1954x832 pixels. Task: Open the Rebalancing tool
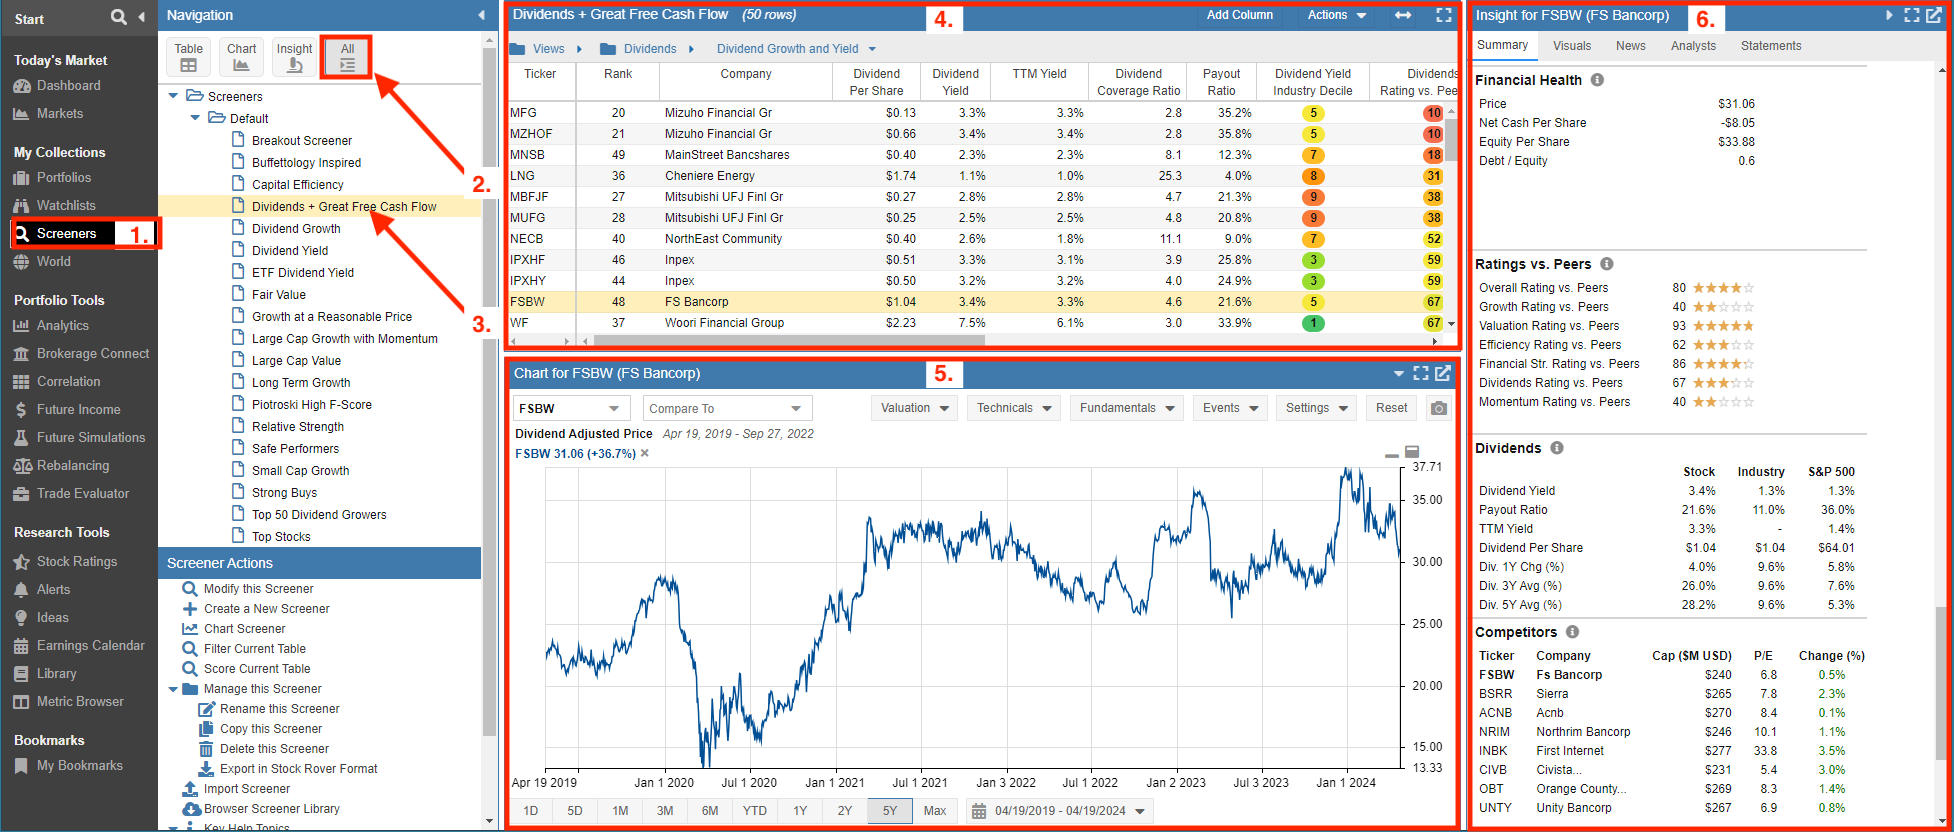click(x=72, y=466)
